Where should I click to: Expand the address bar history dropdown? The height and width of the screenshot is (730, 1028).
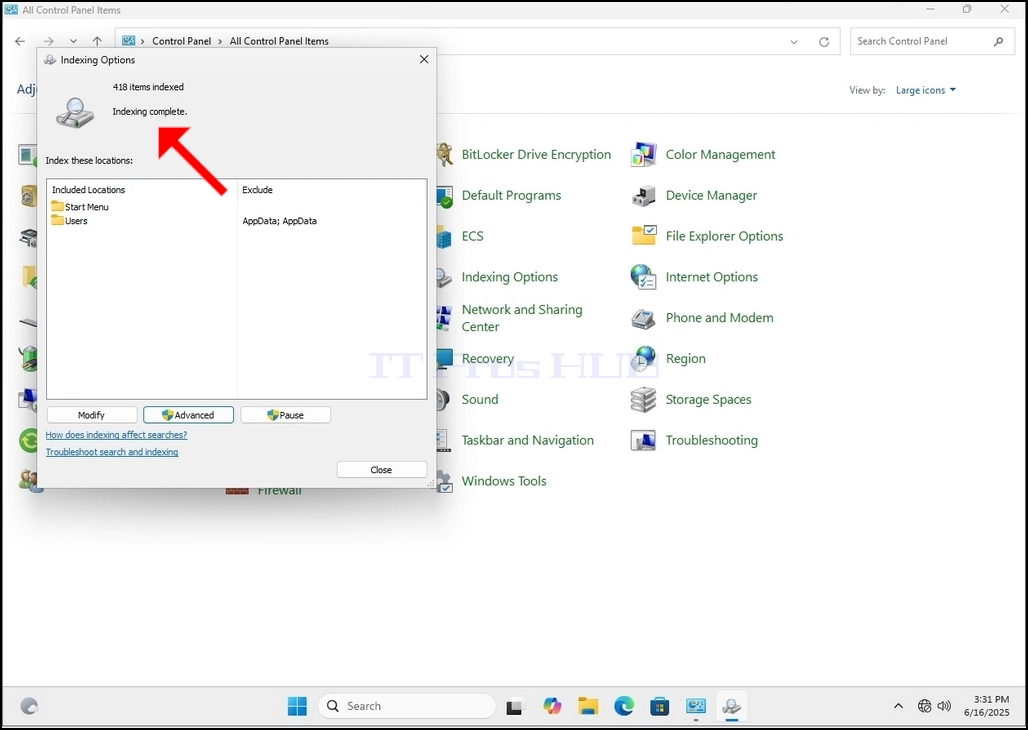click(794, 41)
